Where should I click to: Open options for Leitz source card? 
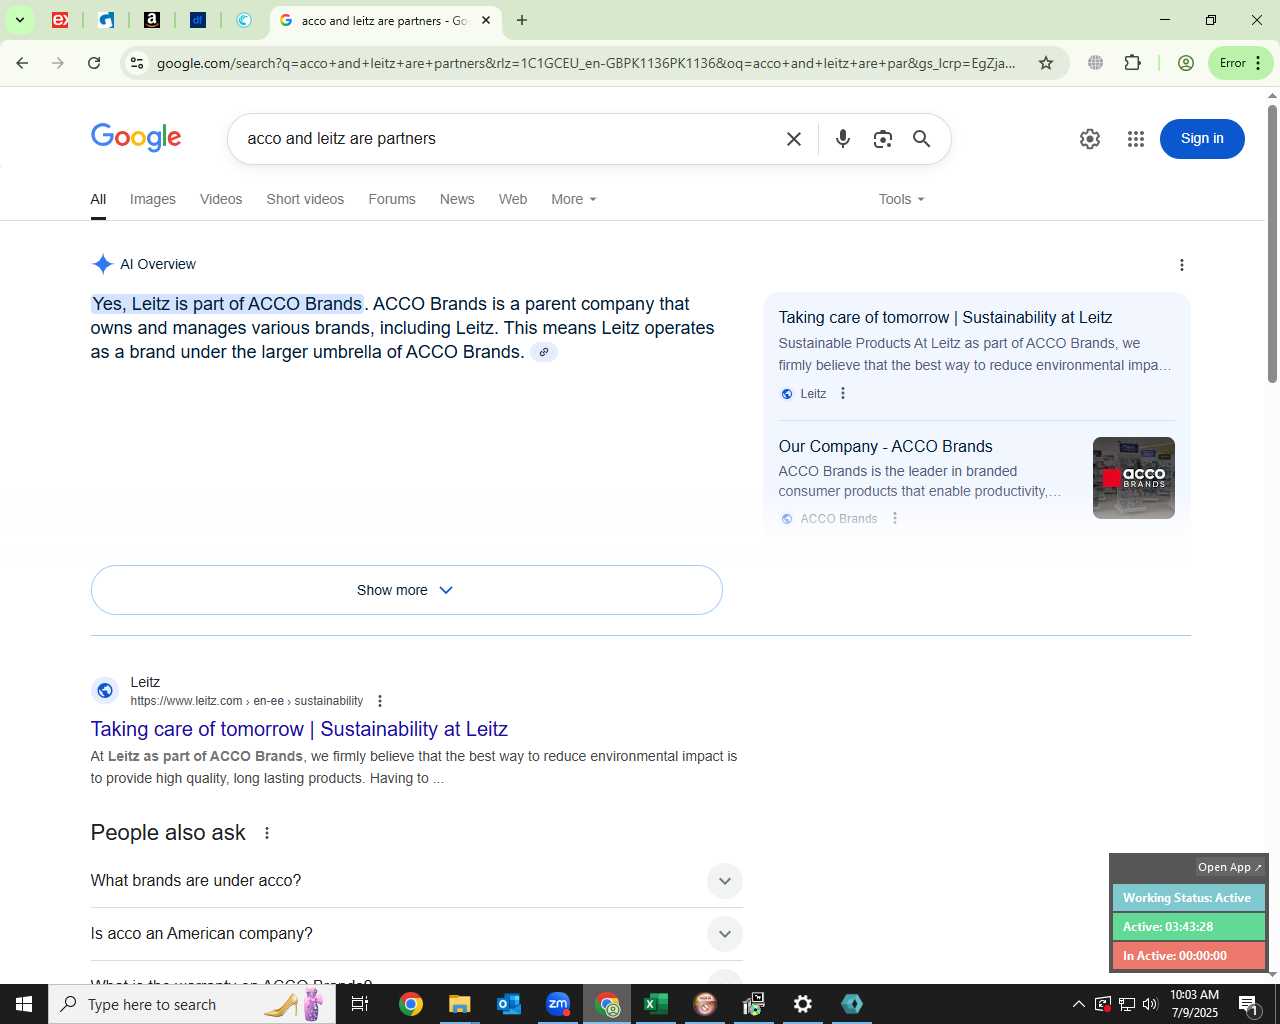(x=843, y=394)
